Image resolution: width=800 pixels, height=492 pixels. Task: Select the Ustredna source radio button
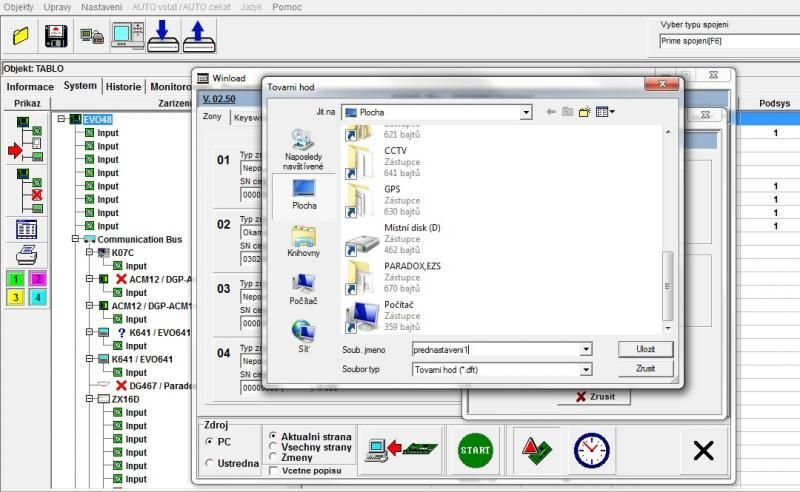pyautogui.click(x=209, y=462)
